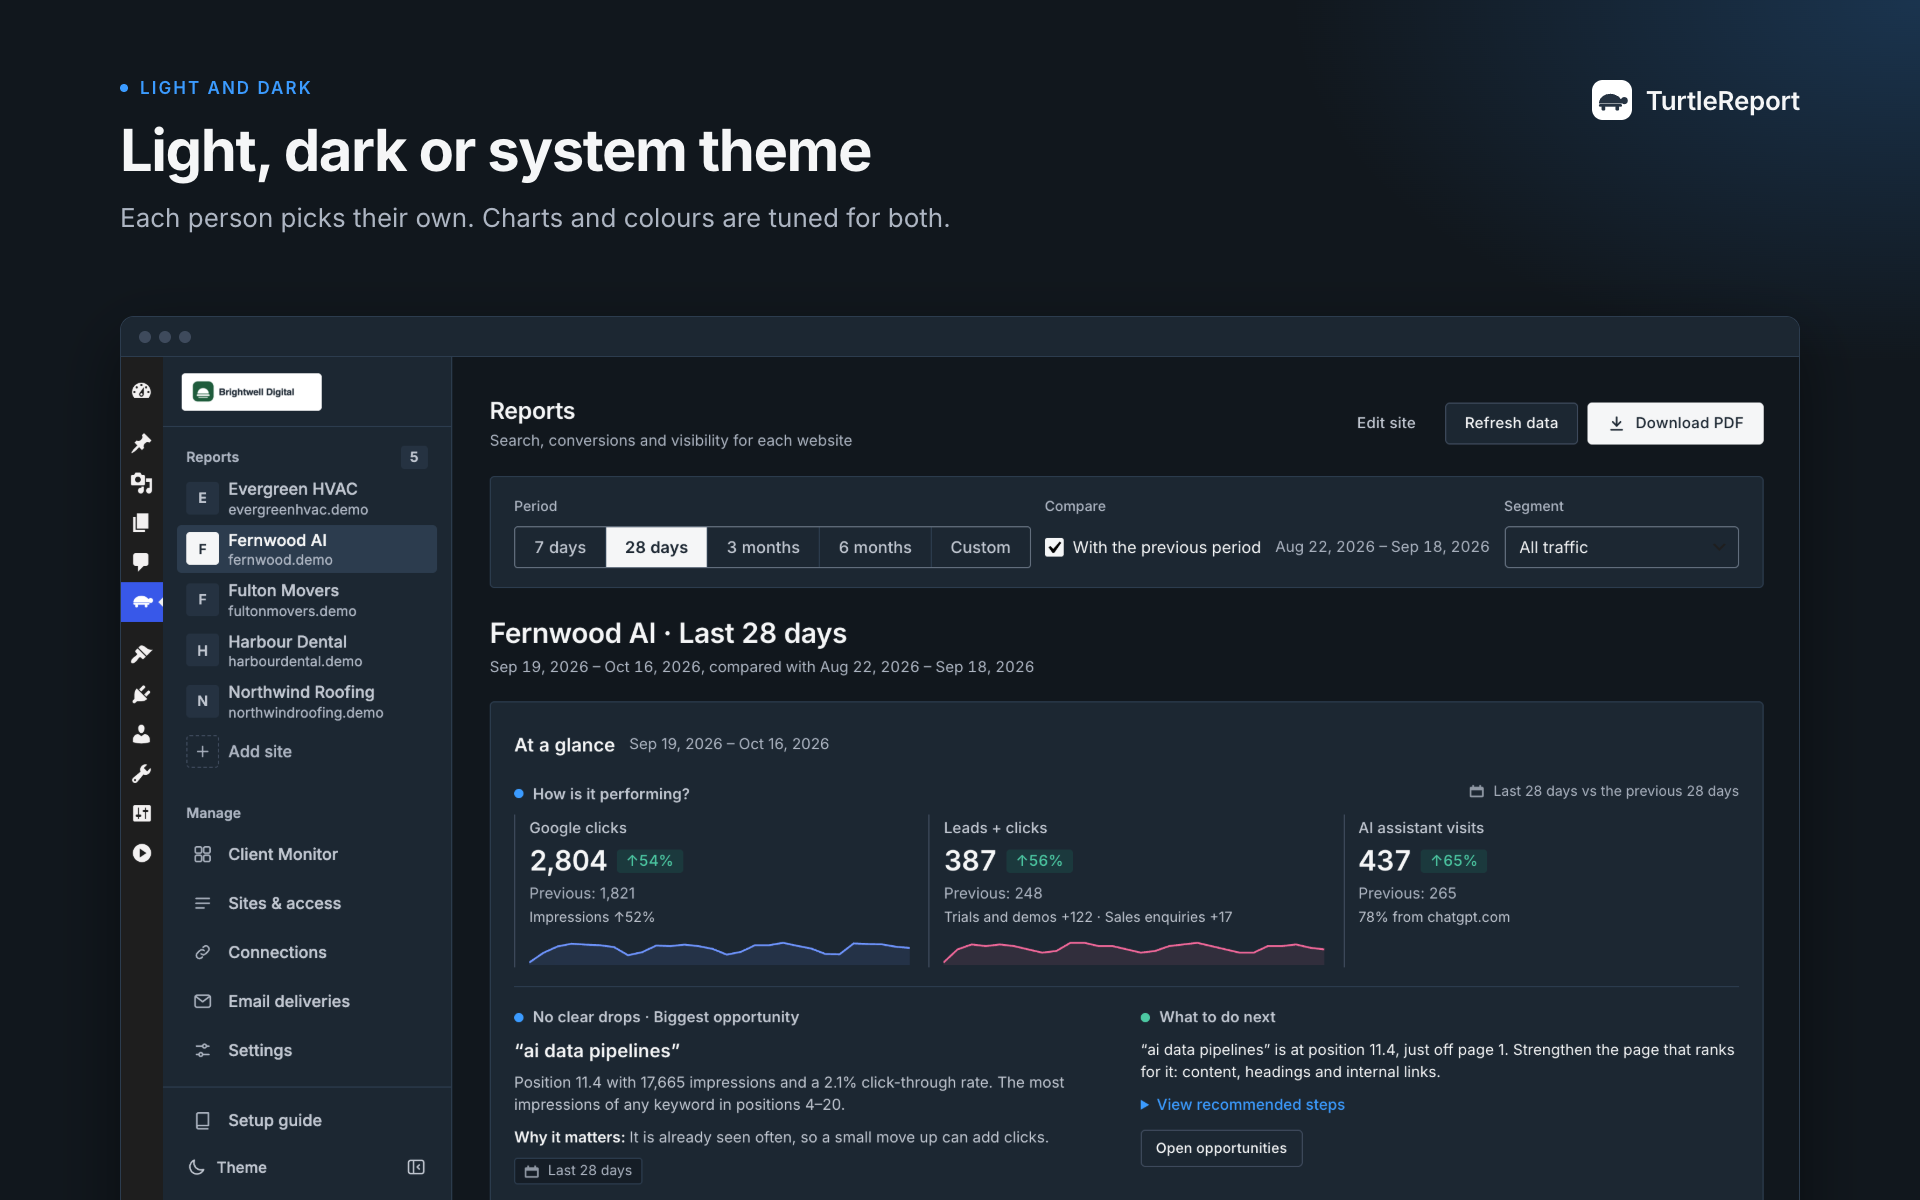The image size is (1920, 1200).
Task: Open the Evergreen HVAC report
Action: click(x=307, y=498)
